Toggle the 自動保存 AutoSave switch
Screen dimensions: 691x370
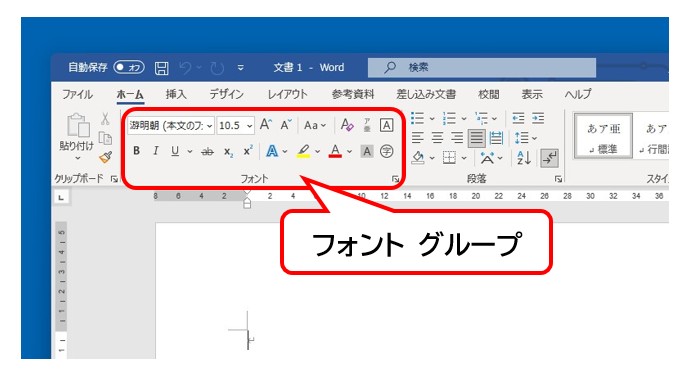(x=129, y=67)
